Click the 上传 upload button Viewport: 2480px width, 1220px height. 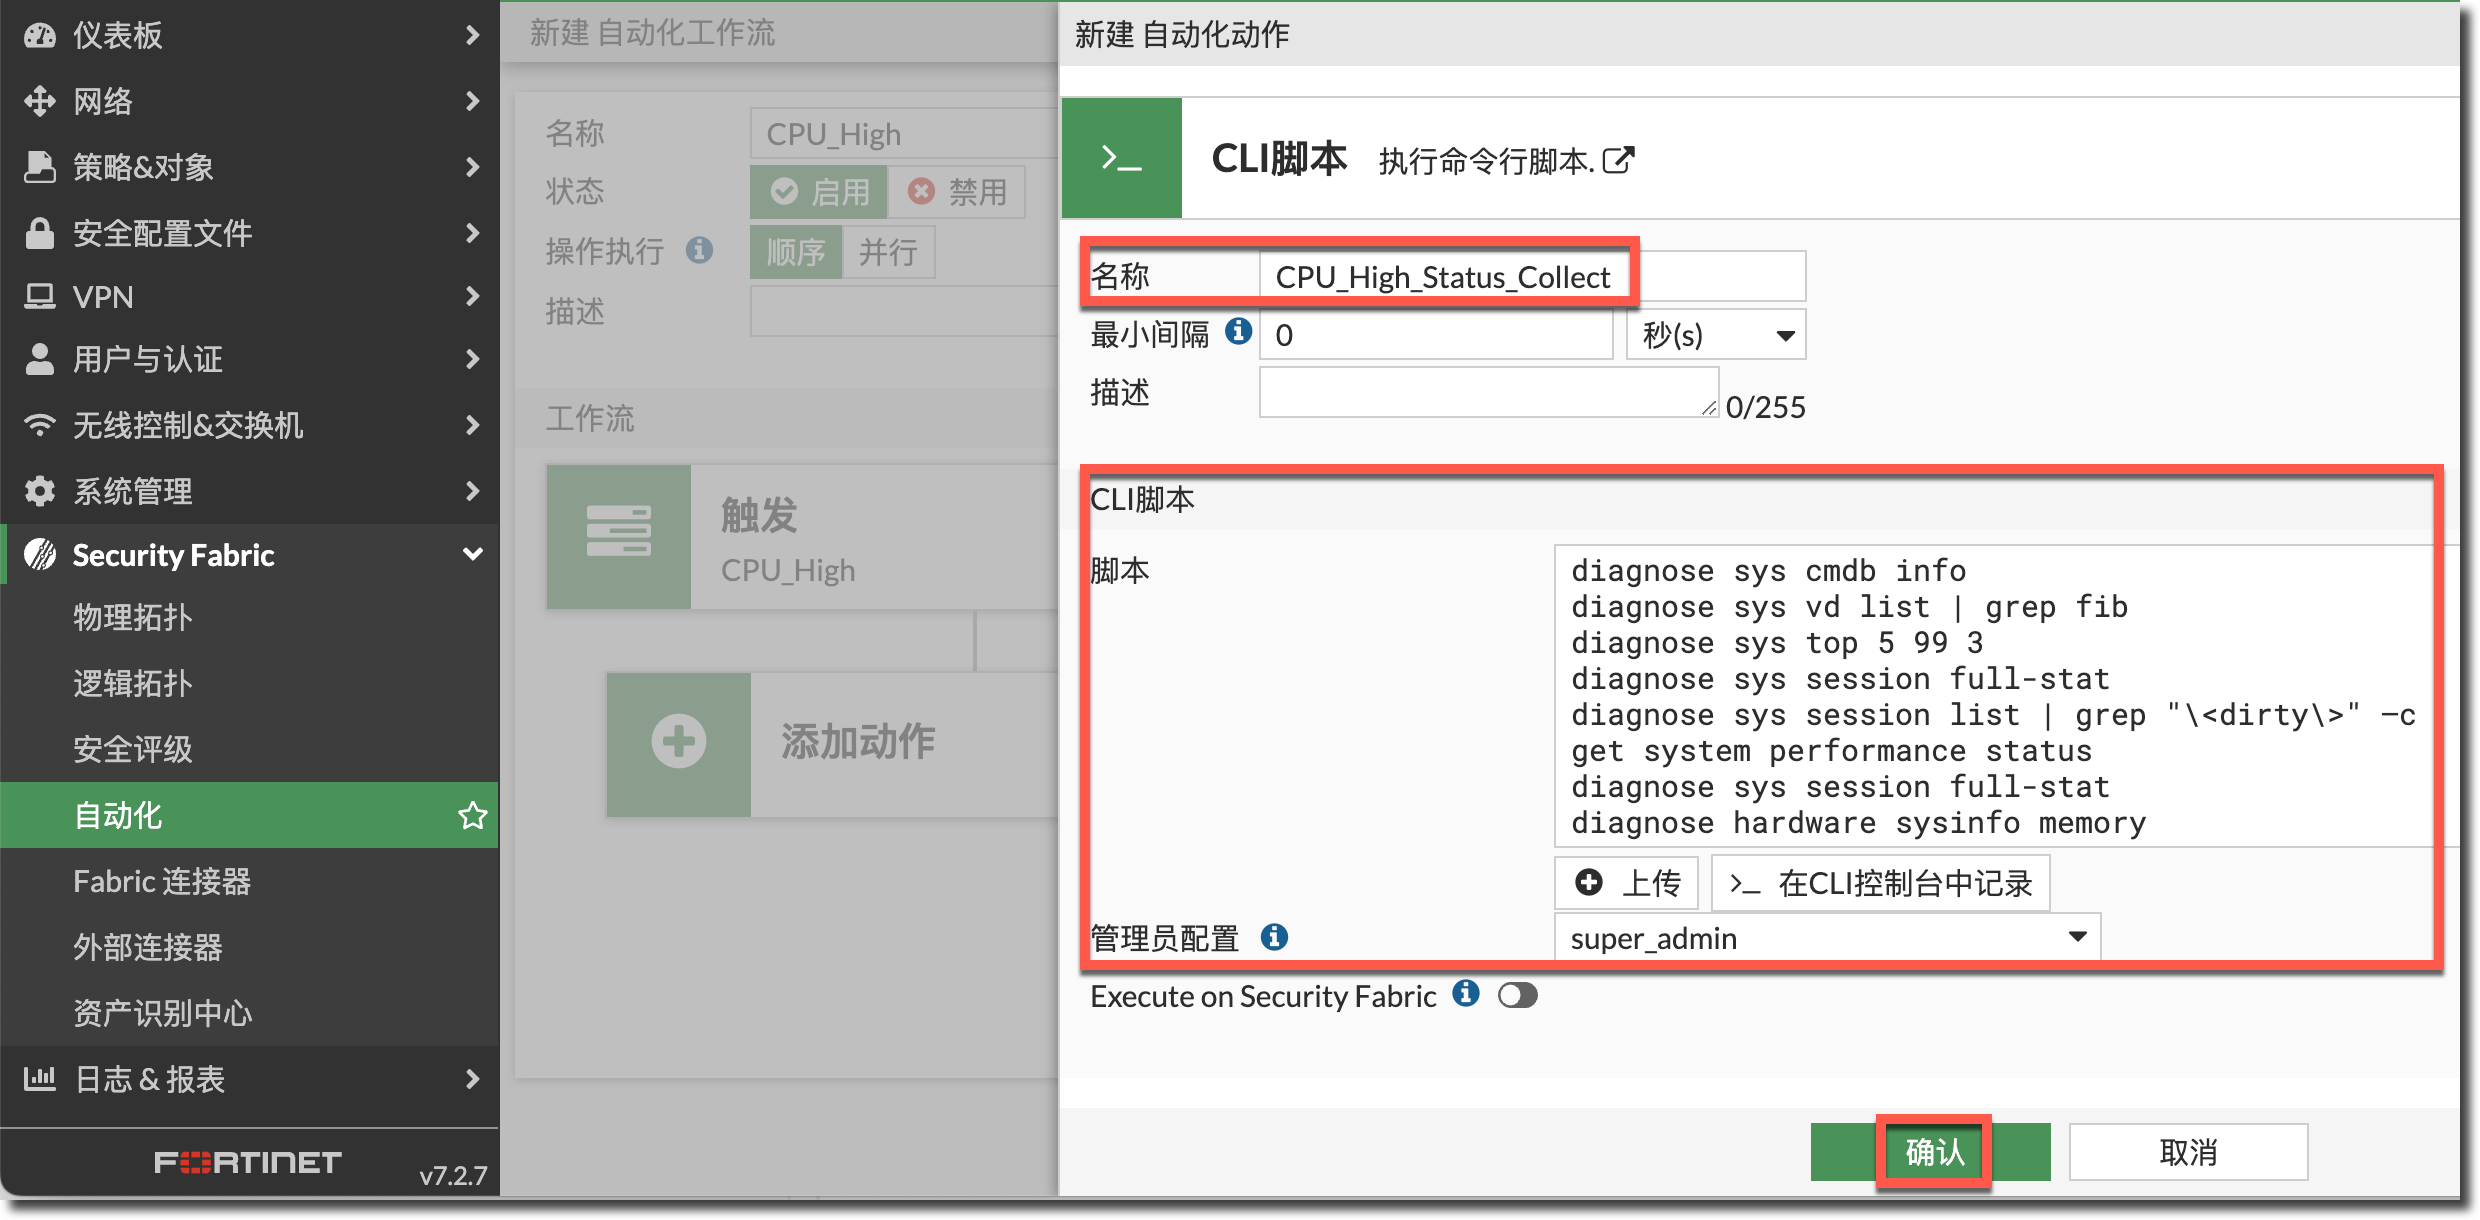click(1627, 883)
